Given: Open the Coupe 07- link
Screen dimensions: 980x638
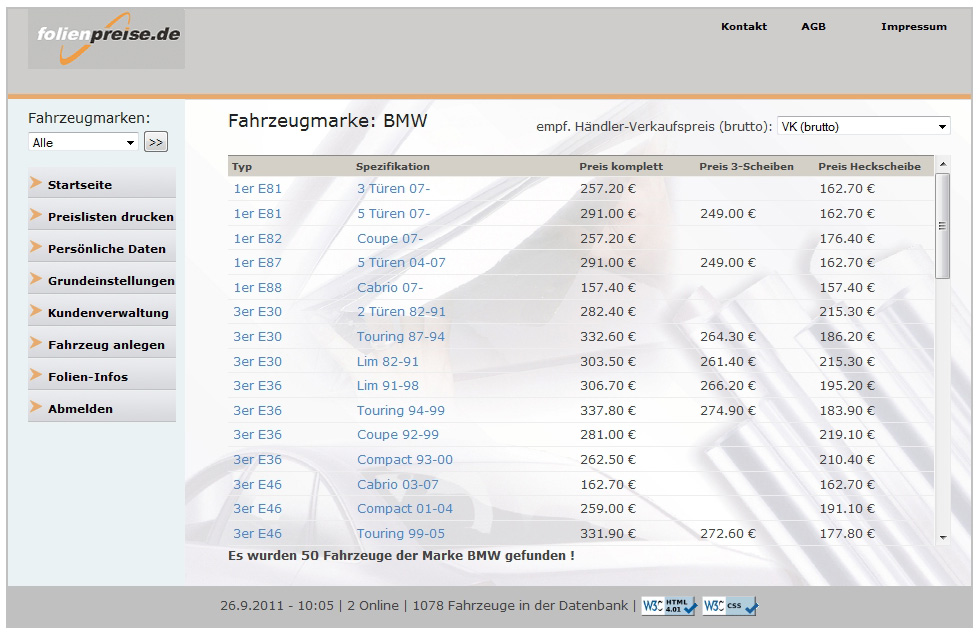Looking at the screenshot, I should (390, 239).
